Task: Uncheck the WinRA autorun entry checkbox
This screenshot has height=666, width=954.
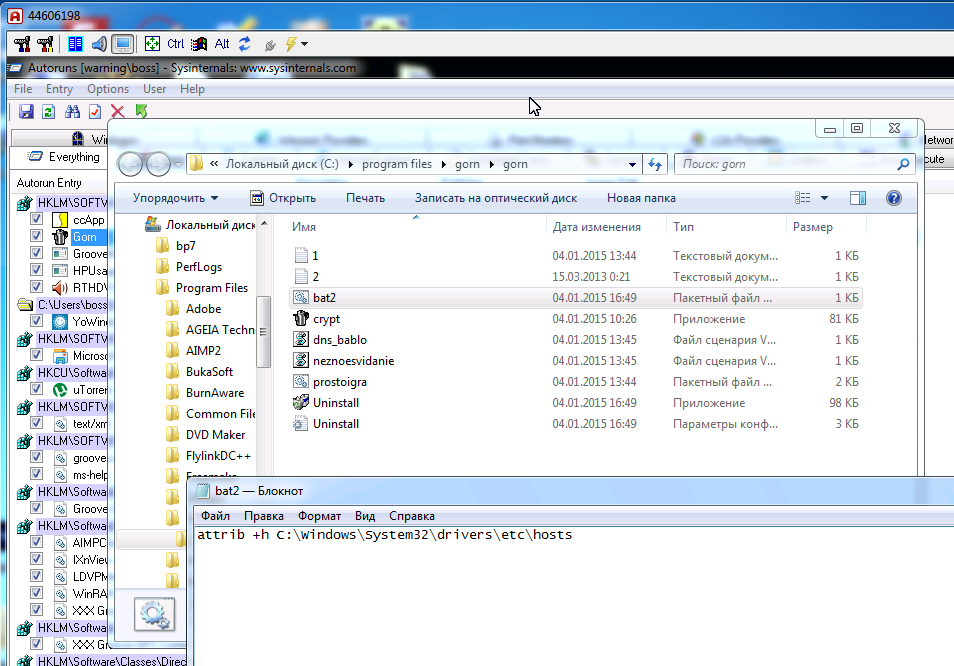Action: point(36,593)
